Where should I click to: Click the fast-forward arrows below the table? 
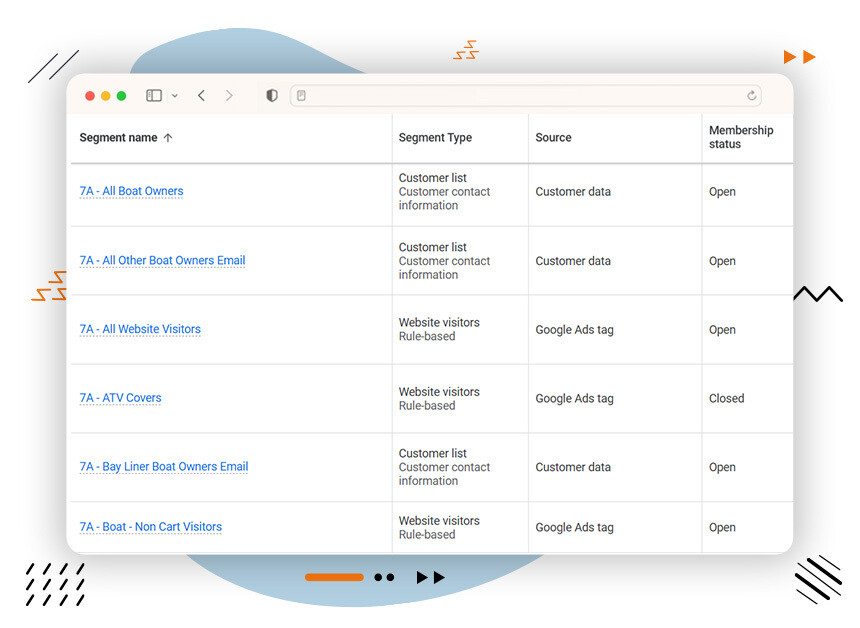[430, 577]
